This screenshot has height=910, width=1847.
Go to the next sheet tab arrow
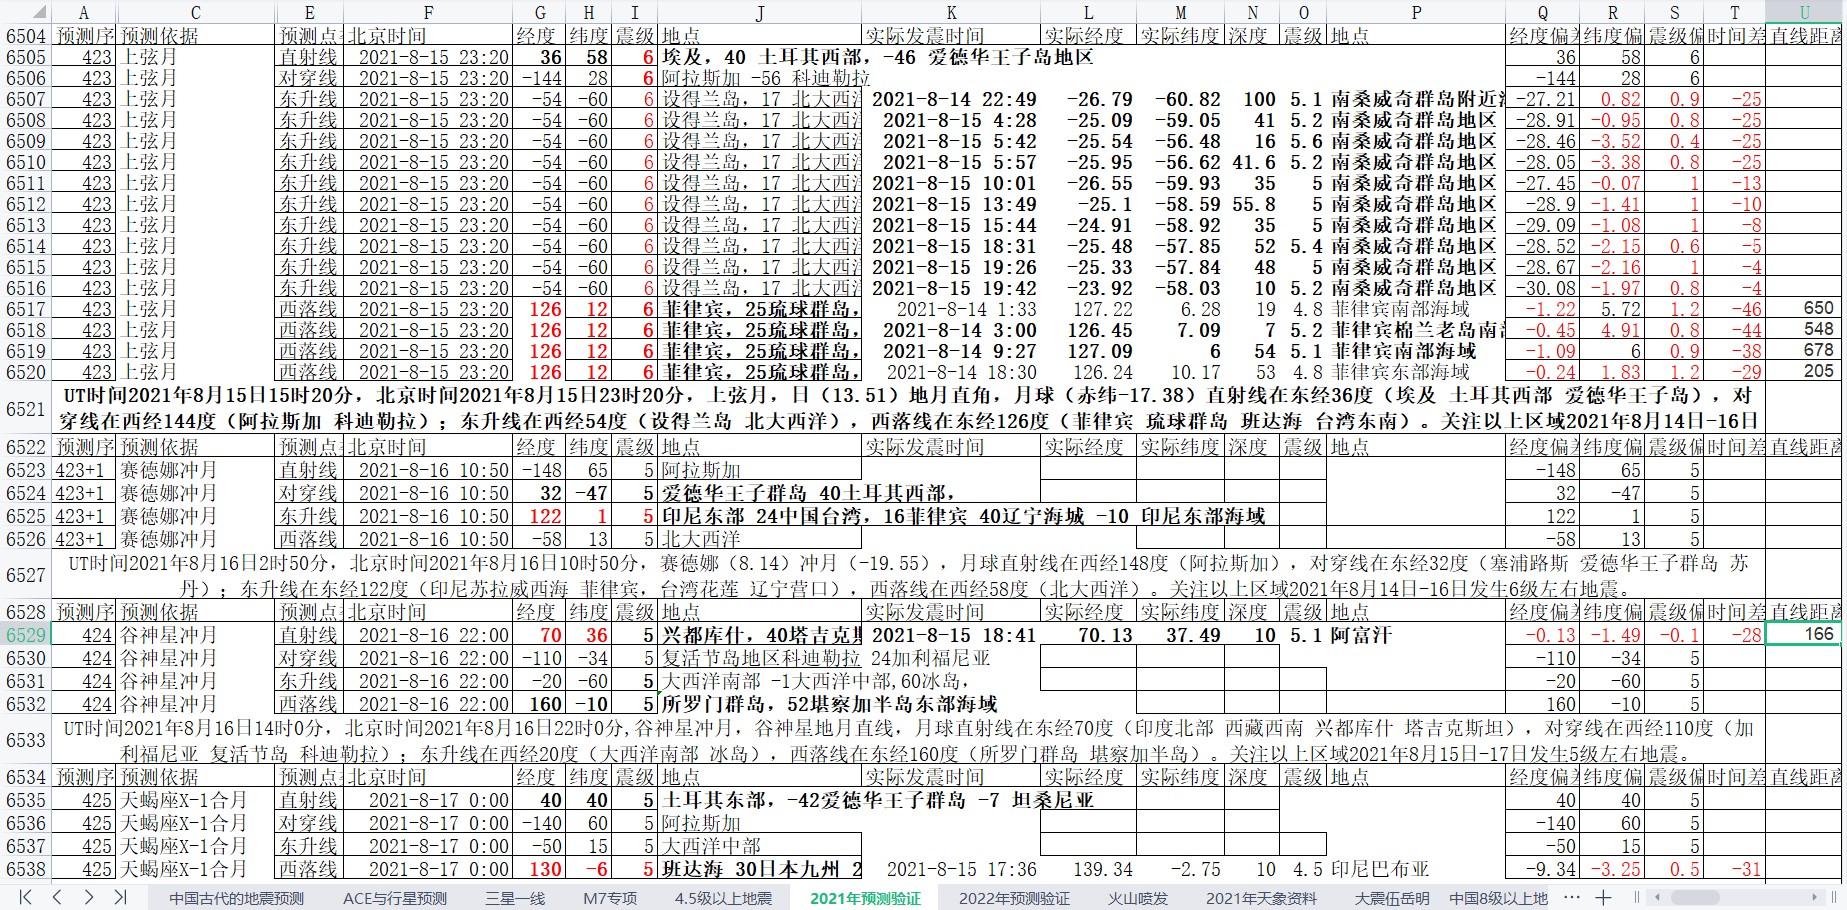pyautogui.click(x=89, y=897)
